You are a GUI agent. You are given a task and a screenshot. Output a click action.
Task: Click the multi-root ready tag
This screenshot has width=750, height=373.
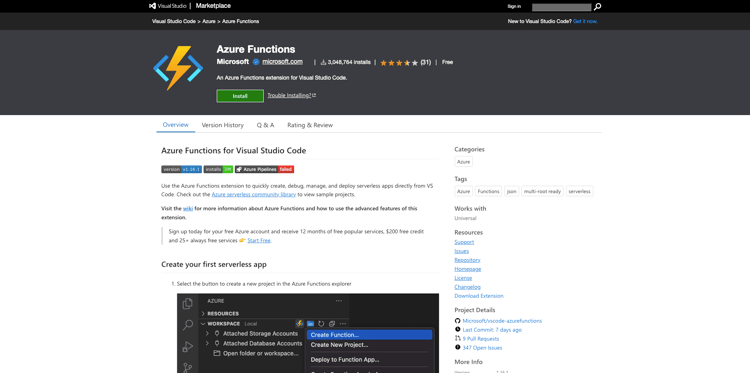click(542, 191)
